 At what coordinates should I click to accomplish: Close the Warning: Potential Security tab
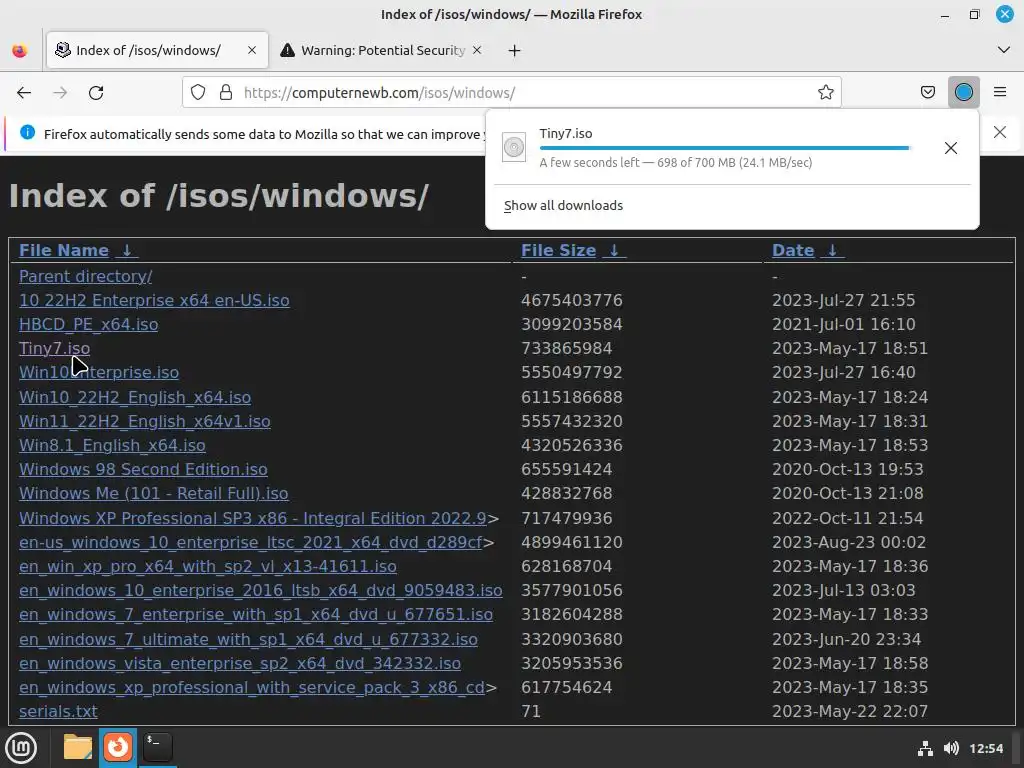pos(477,50)
